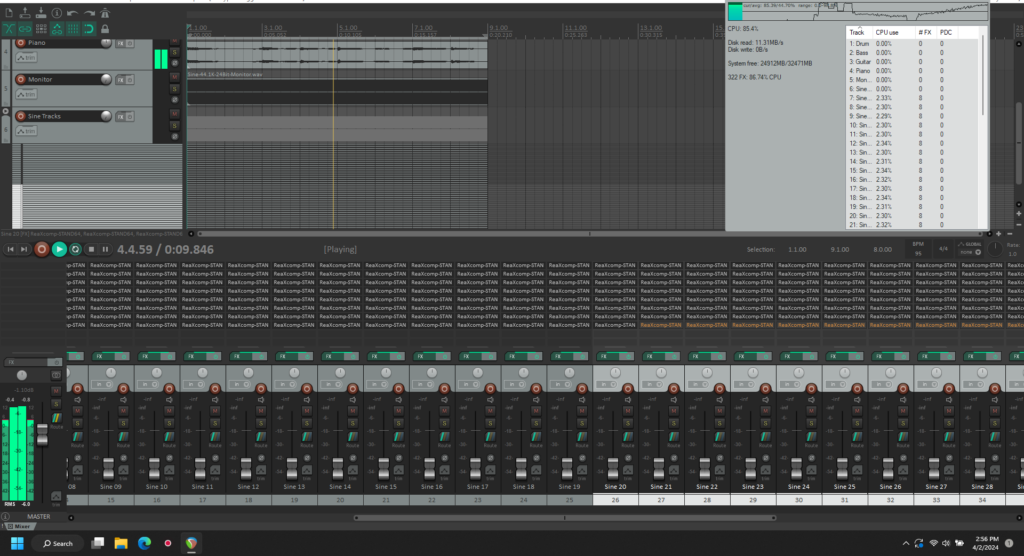The width and height of the screenshot is (1024, 556).
Task: Click FX button on Sine 26 channel
Action: [878, 356]
